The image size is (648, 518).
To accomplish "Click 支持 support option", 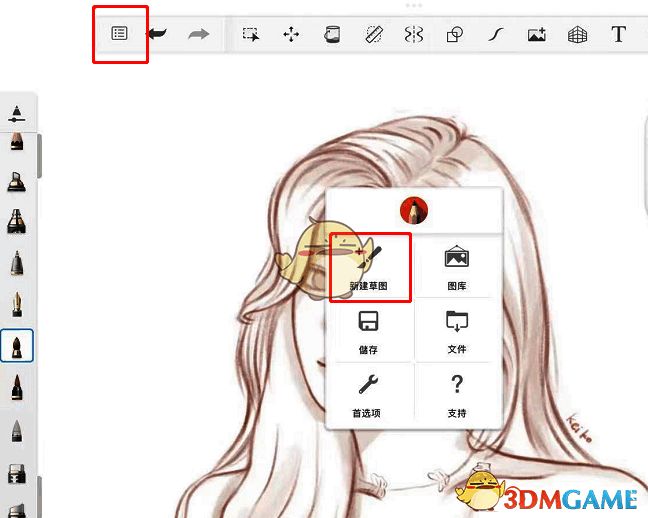I will pos(457,395).
